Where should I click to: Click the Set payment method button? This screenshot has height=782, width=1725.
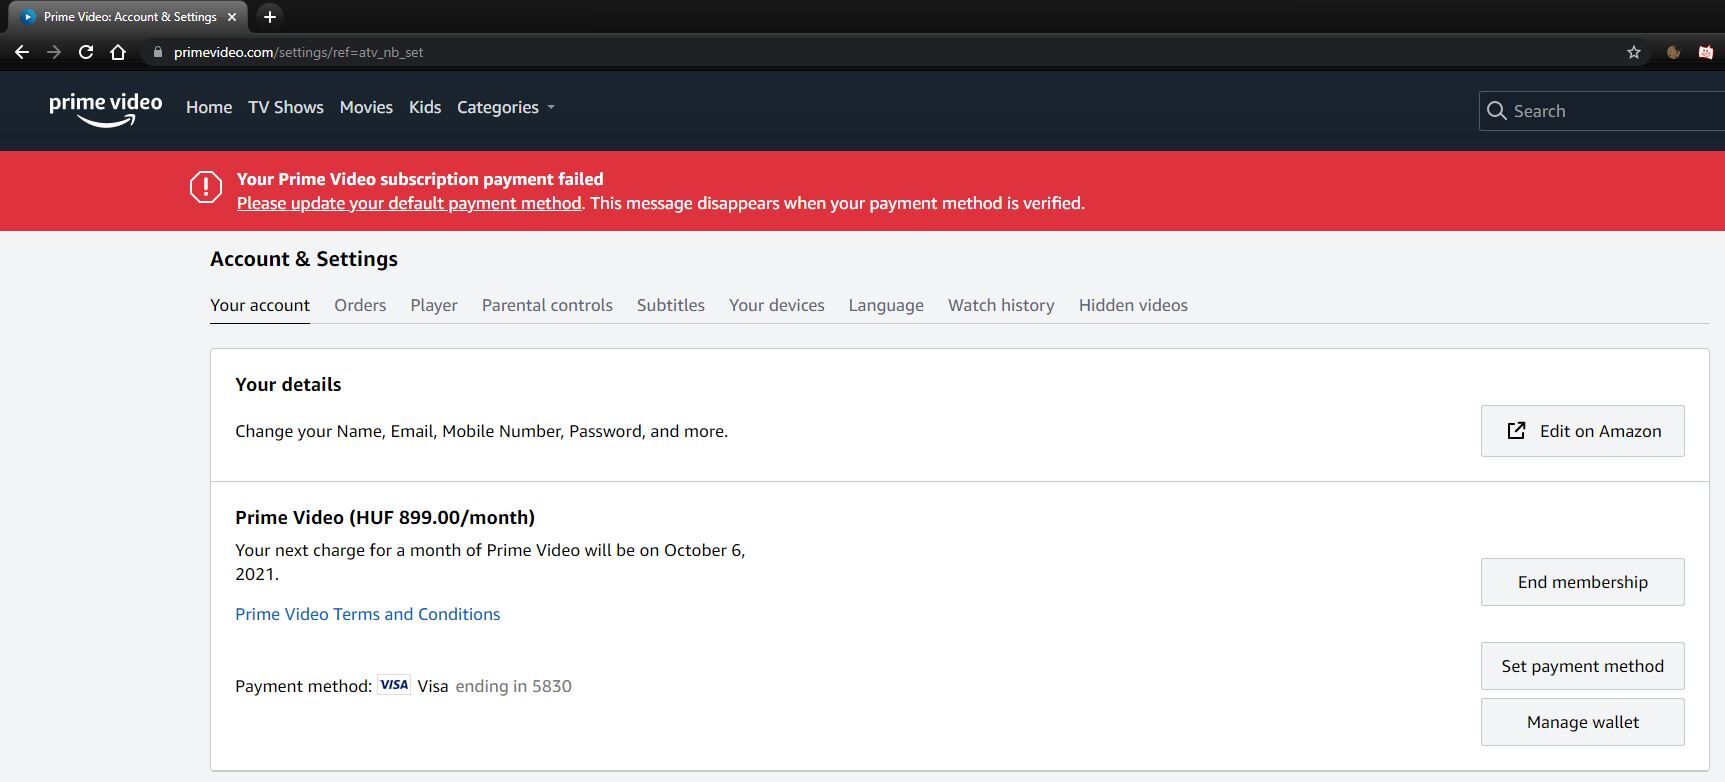click(x=1583, y=666)
